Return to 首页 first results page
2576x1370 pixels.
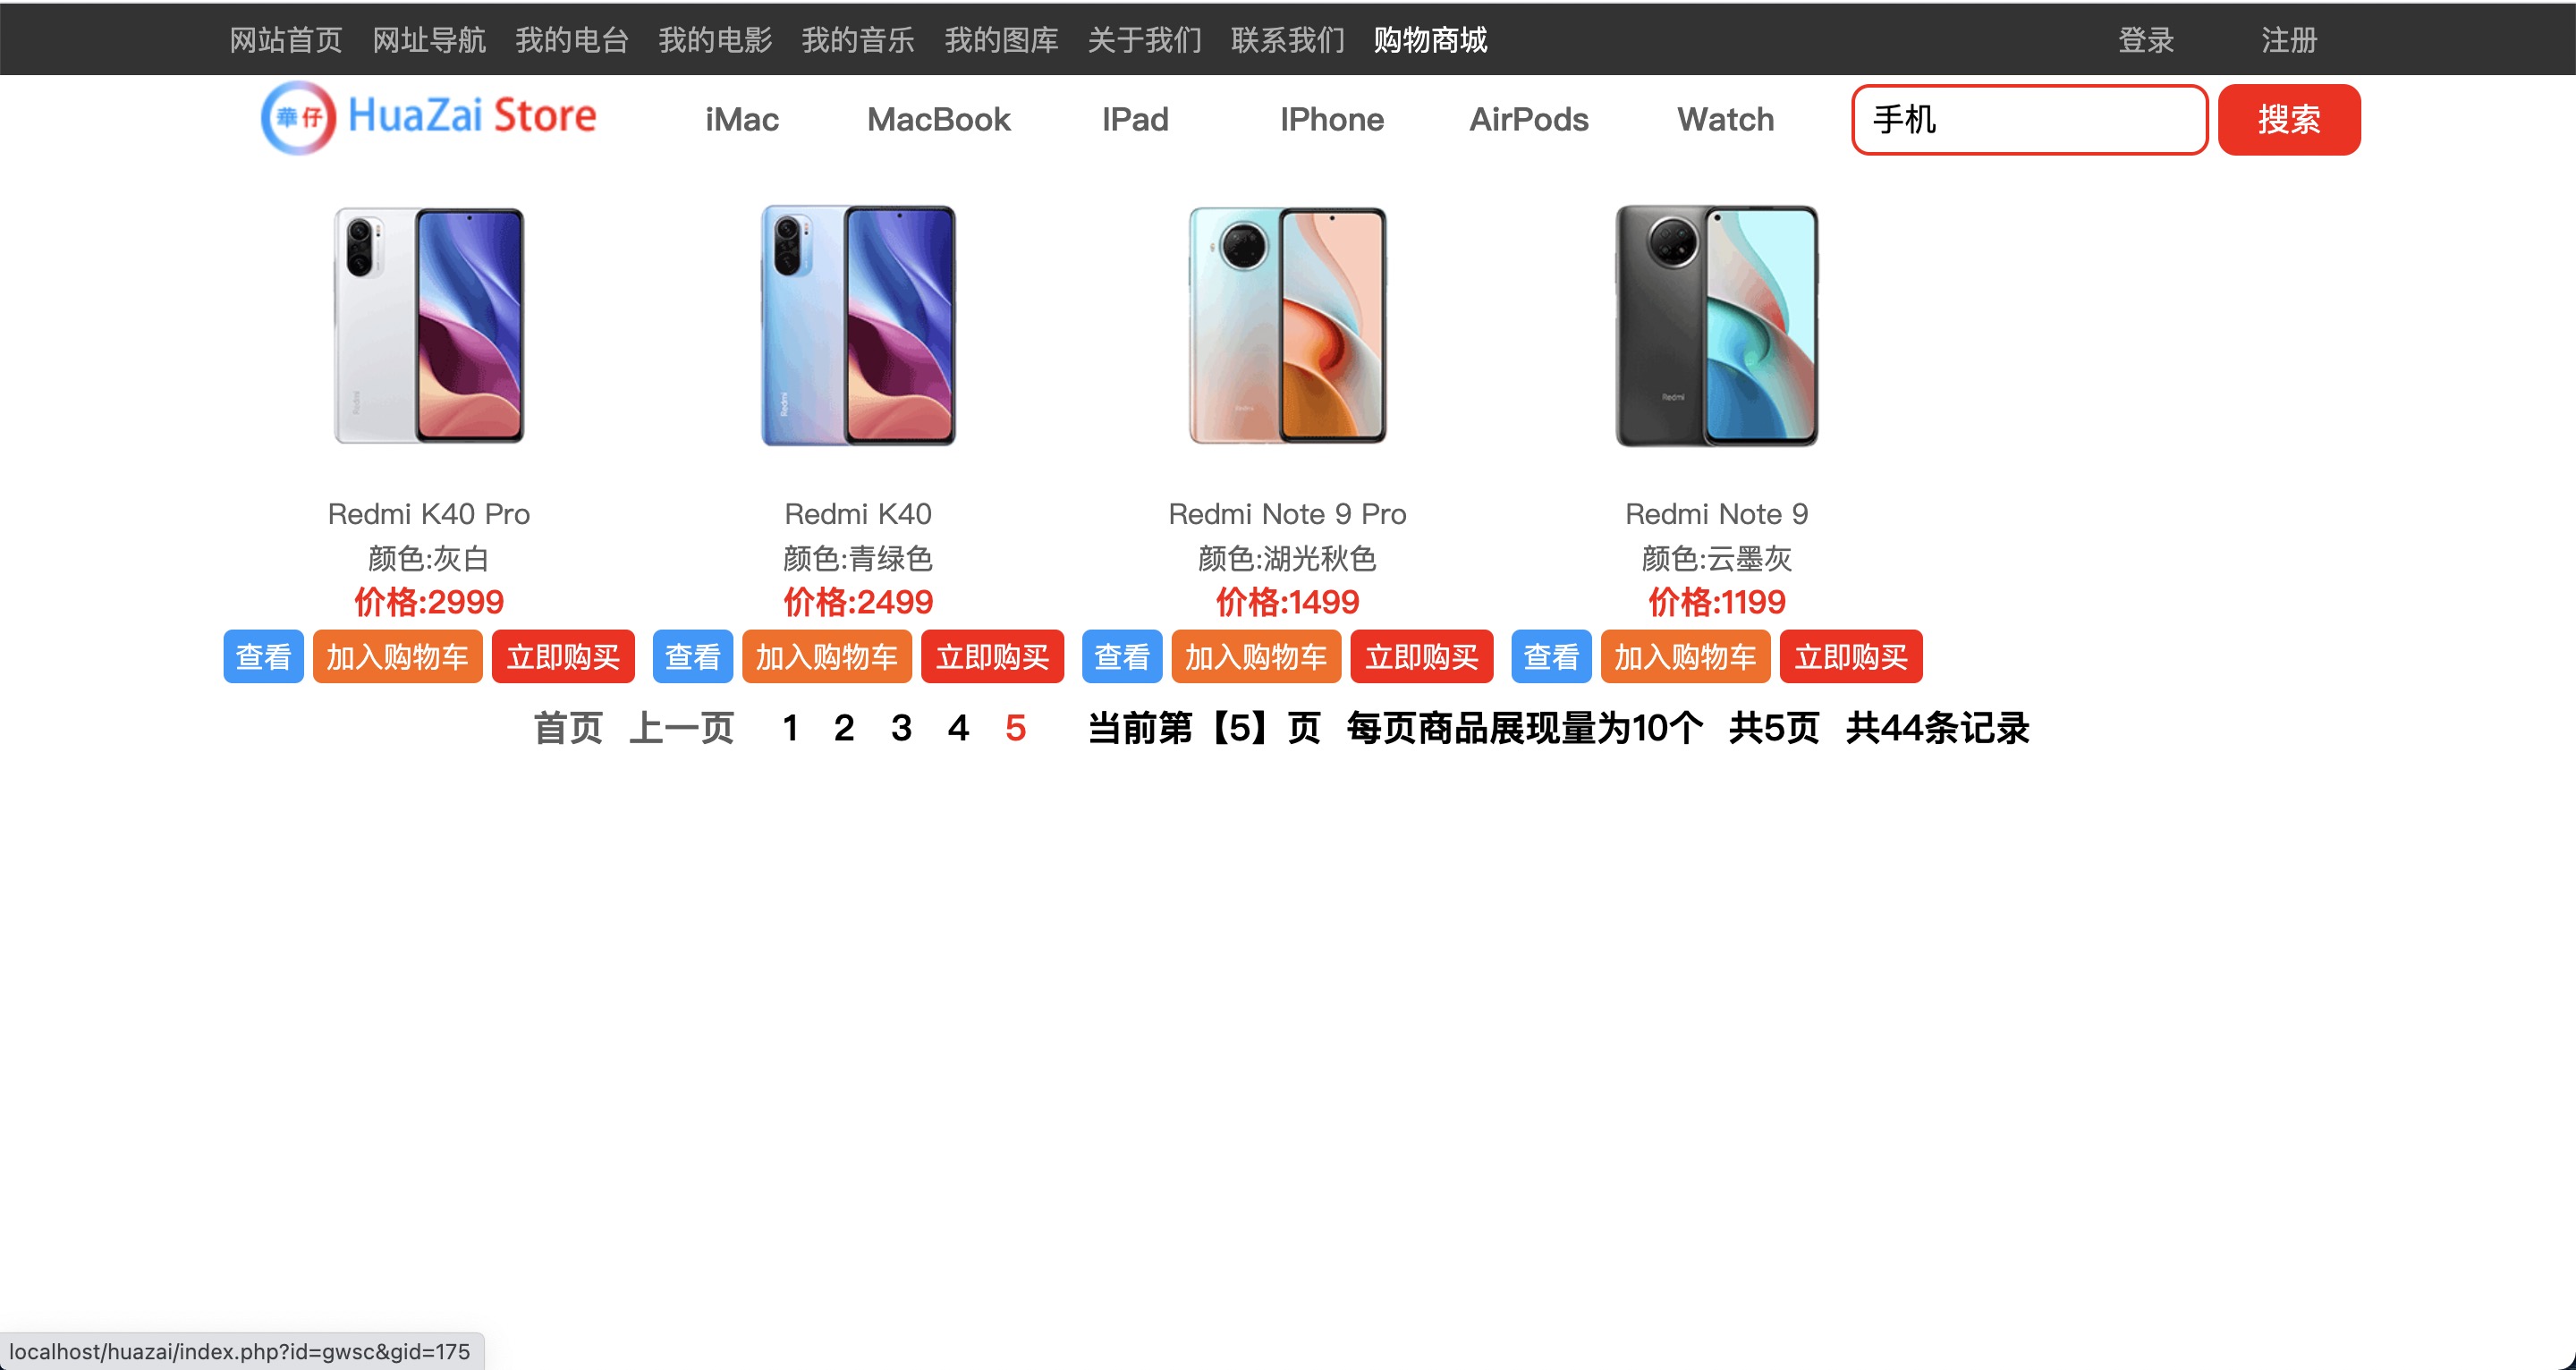coord(568,728)
